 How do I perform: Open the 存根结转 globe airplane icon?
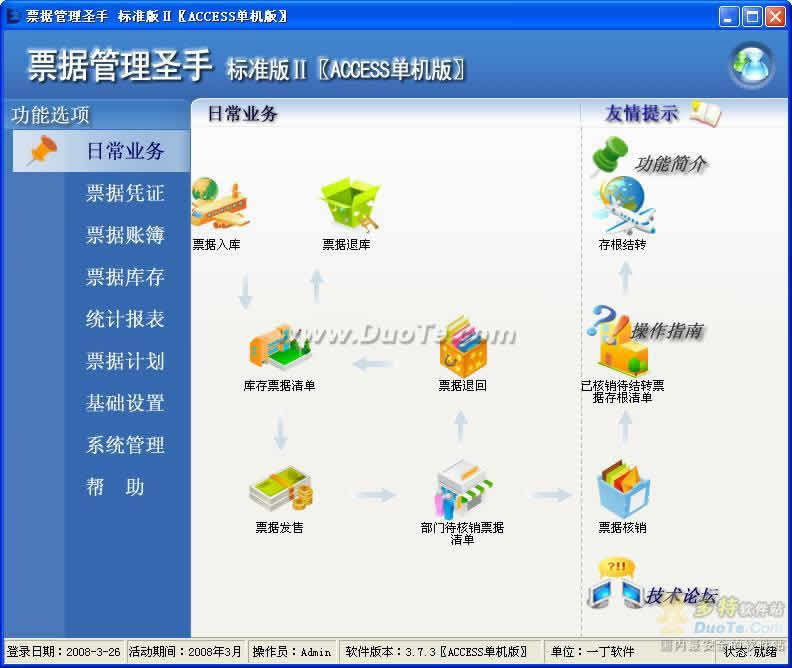pyautogui.click(x=623, y=205)
